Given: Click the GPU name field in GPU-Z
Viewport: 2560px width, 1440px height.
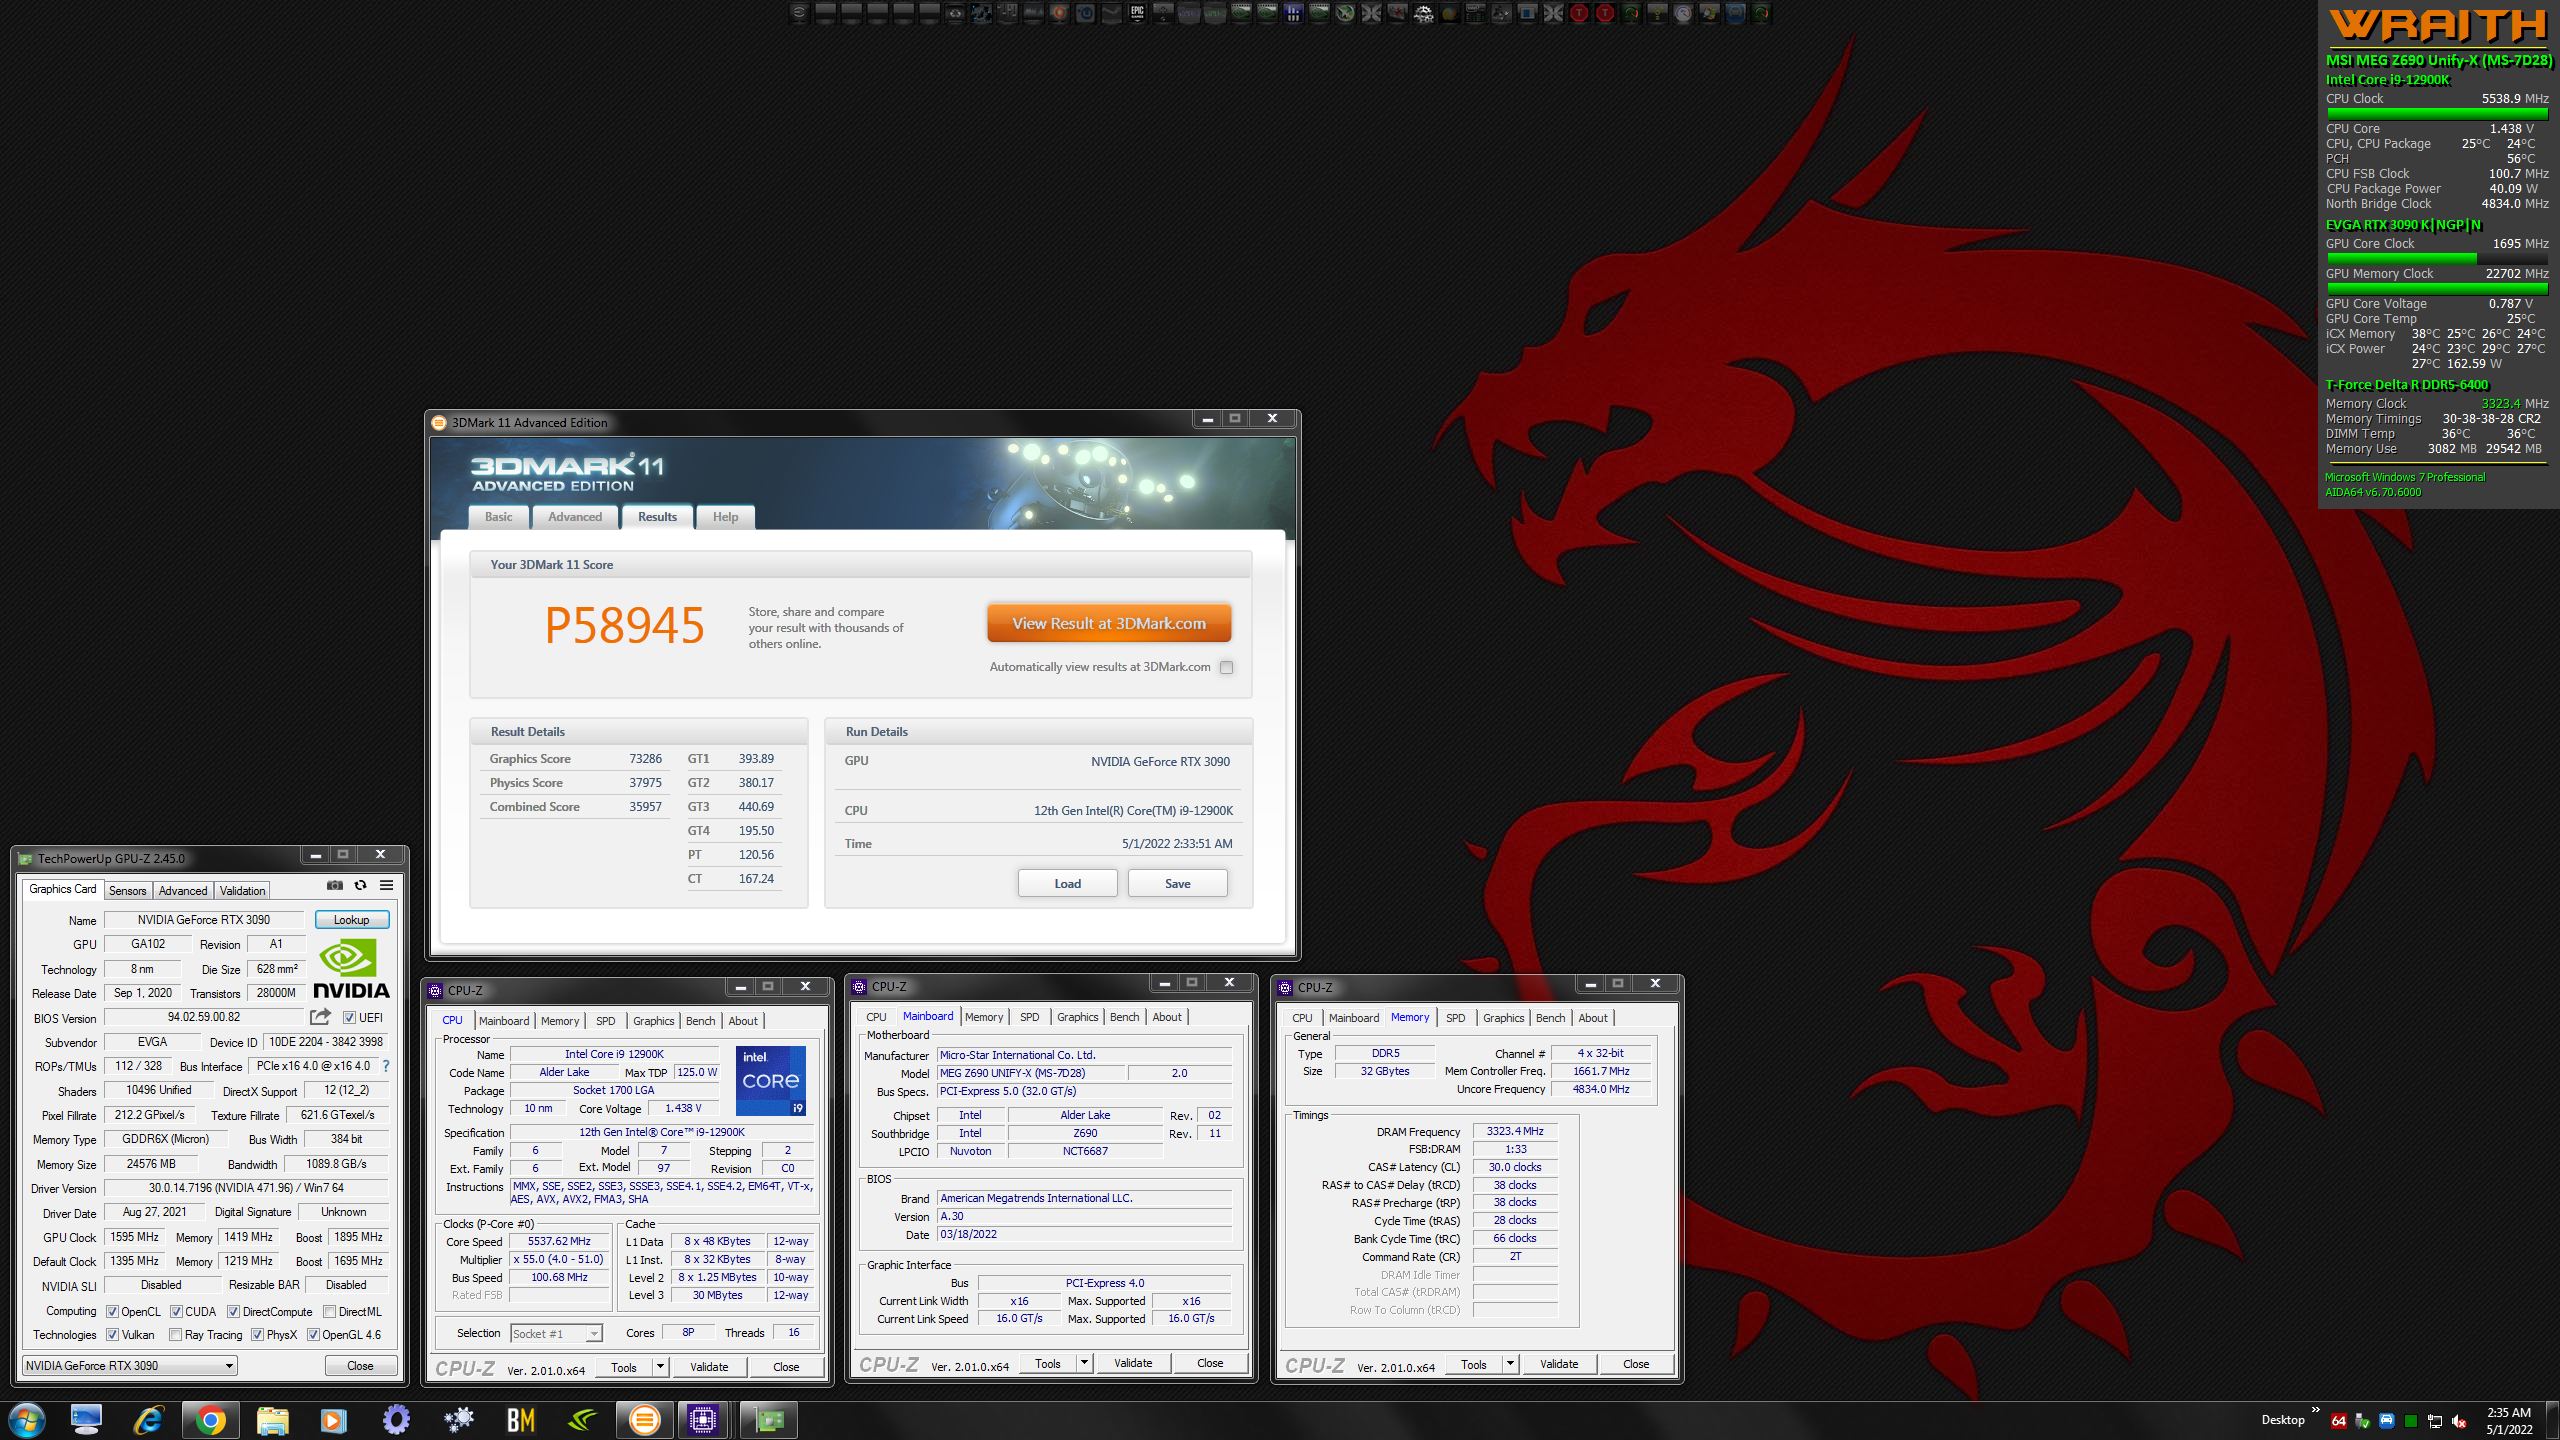Looking at the screenshot, I should click(204, 919).
